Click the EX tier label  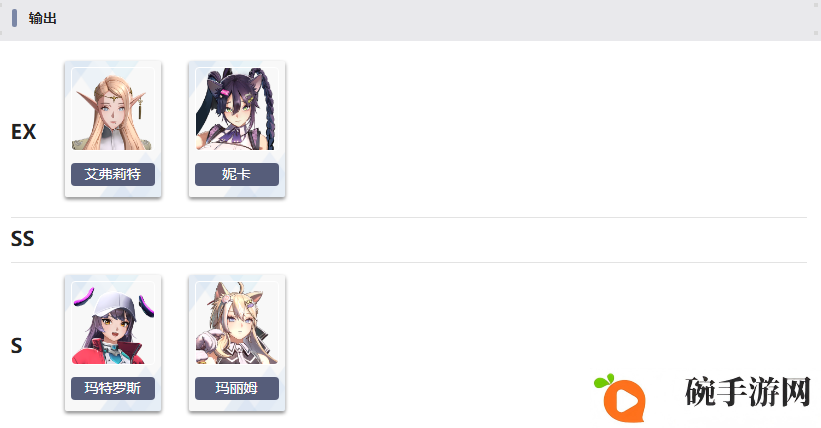(x=24, y=131)
